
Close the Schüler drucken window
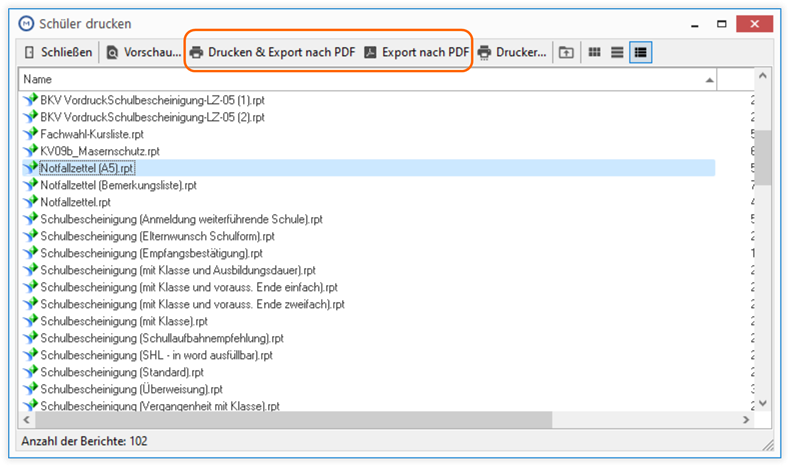[x=754, y=24]
